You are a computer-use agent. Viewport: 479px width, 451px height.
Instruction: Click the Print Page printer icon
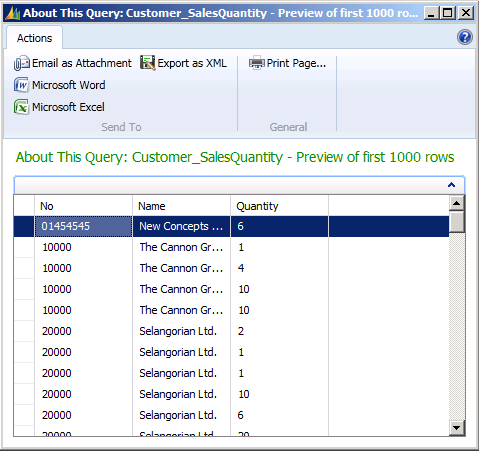pyautogui.click(x=257, y=63)
